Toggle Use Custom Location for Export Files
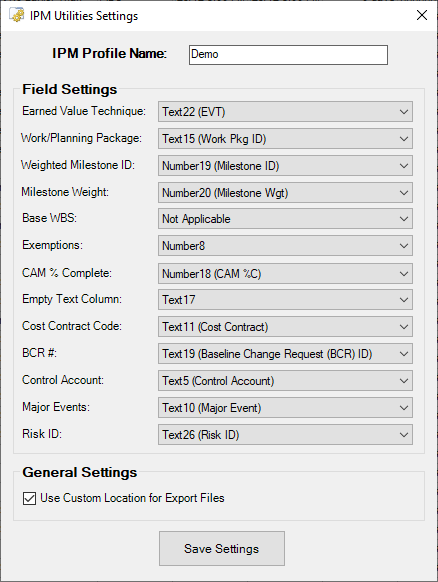The height and width of the screenshot is (582, 438). tap(29, 498)
